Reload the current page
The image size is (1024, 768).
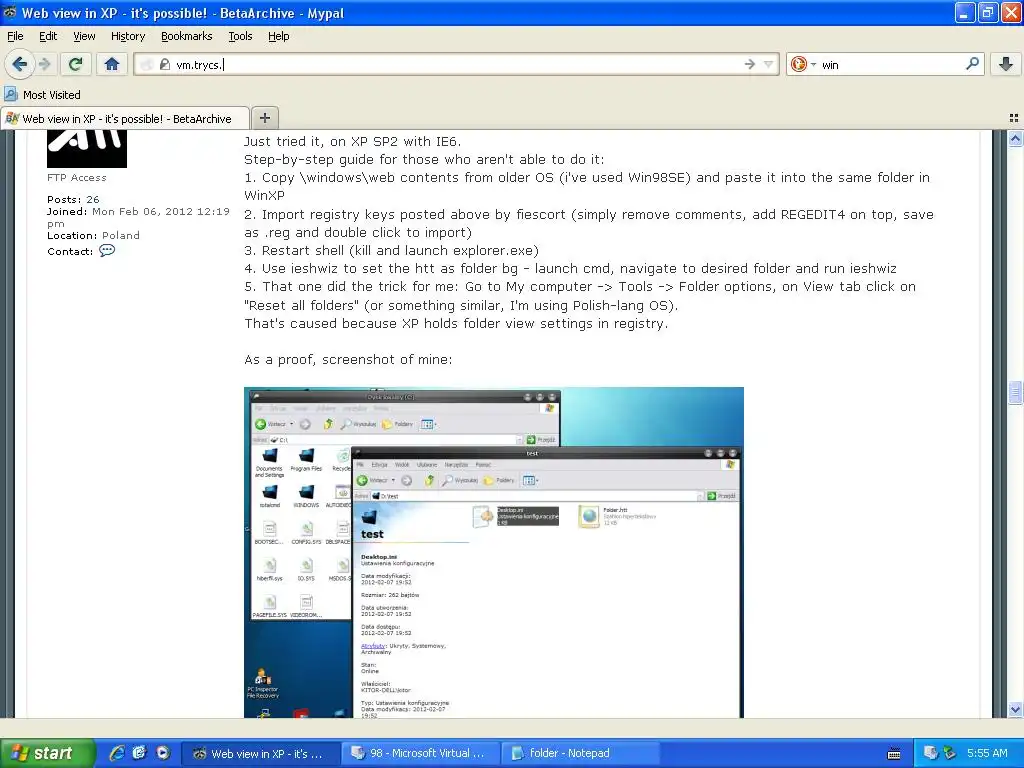(76, 64)
